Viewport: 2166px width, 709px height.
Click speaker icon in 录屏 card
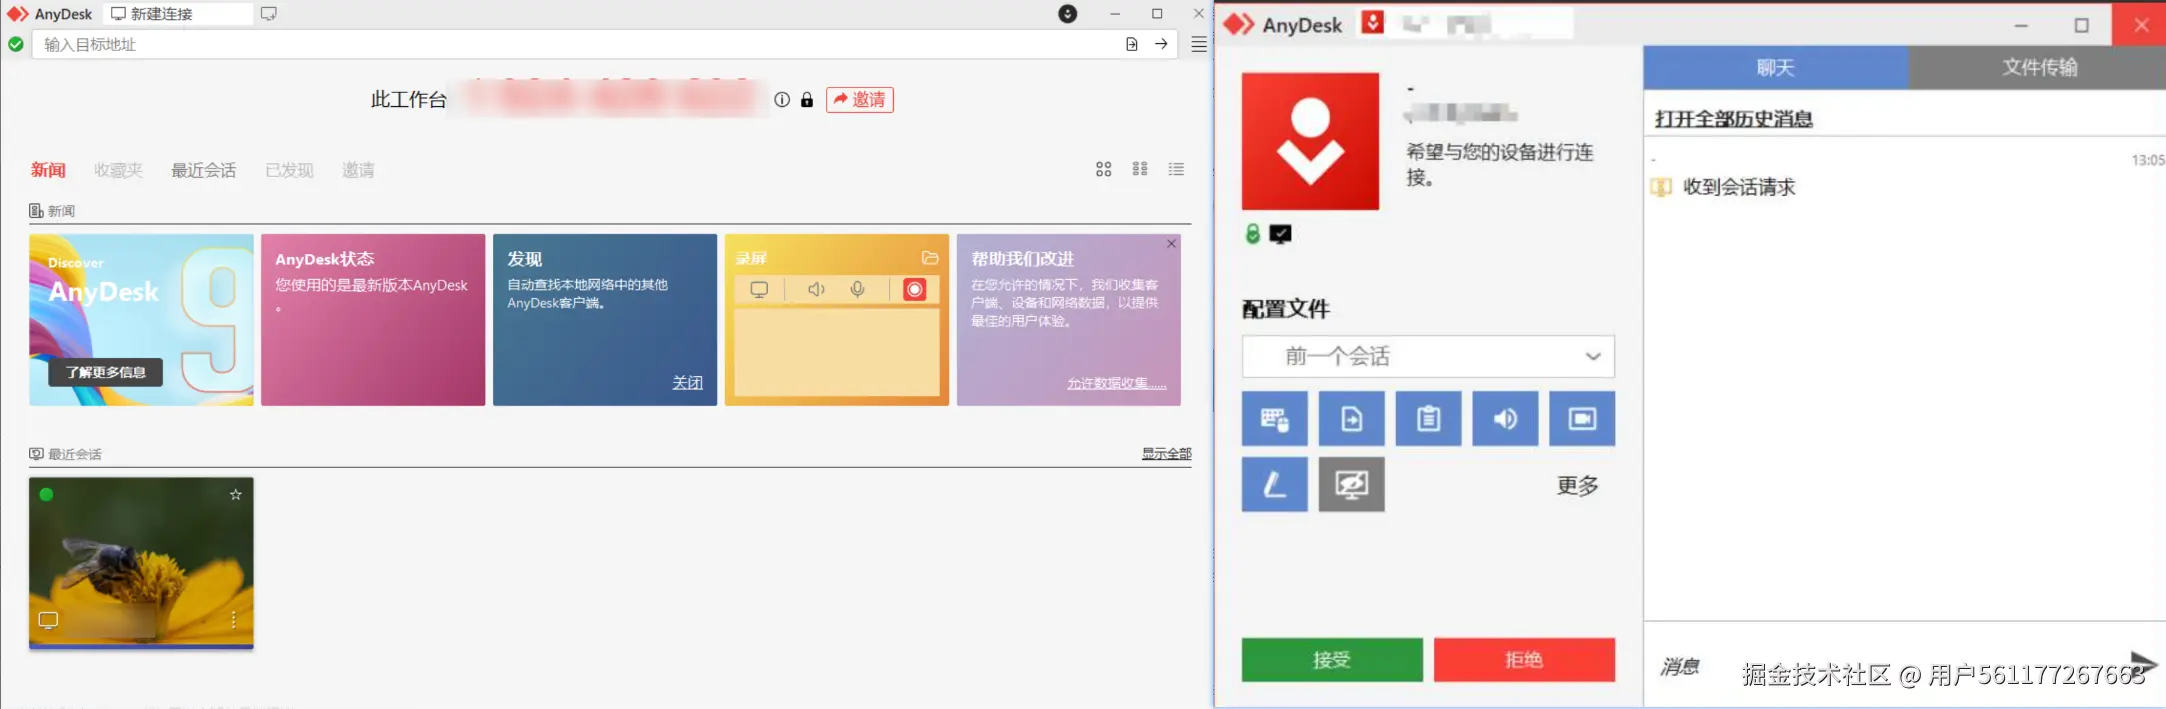pyautogui.click(x=816, y=290)
